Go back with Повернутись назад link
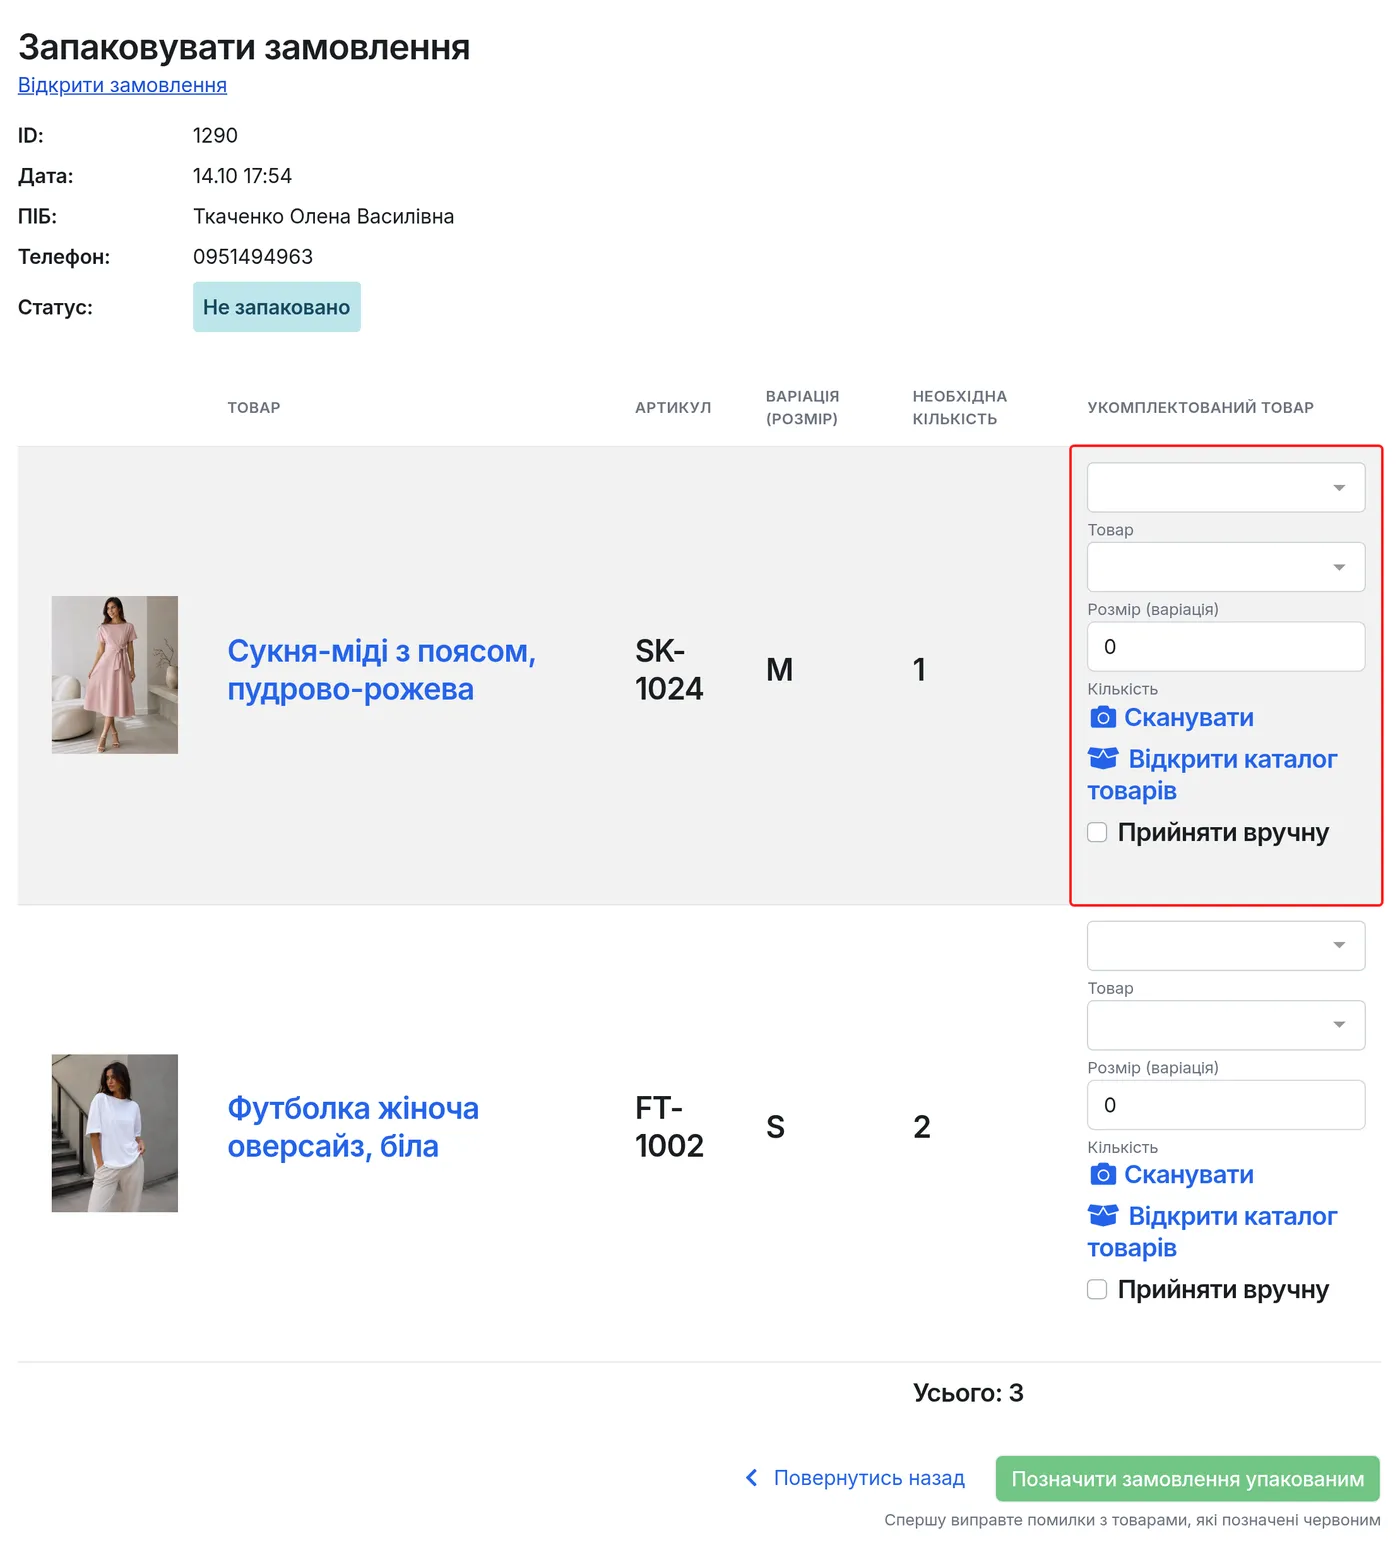The height and width of the screenshot is (1557, 1400). coord(869,1478)
